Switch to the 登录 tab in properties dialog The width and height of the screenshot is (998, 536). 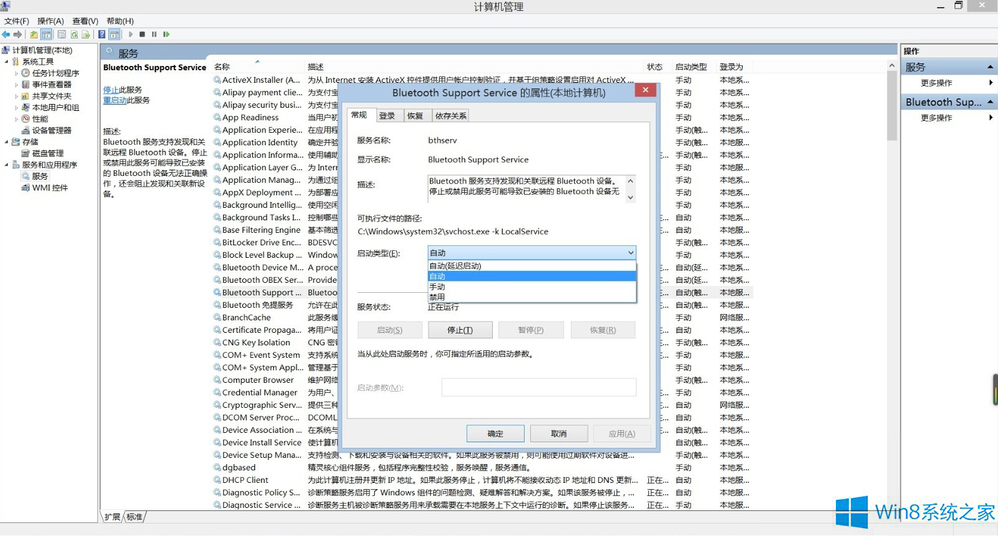(x=387, y=116)
